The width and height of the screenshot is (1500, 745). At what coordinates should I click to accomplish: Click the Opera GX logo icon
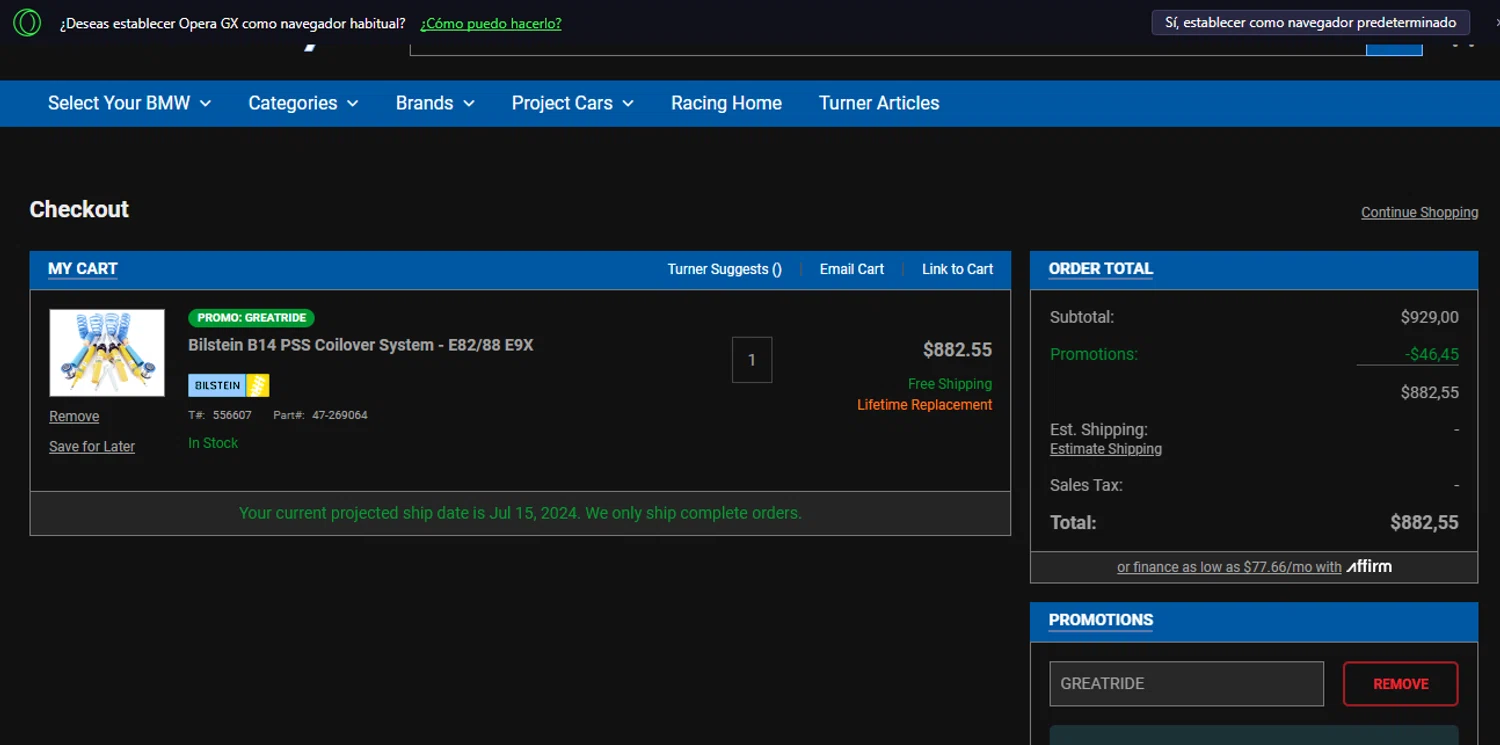coord(27,22)
